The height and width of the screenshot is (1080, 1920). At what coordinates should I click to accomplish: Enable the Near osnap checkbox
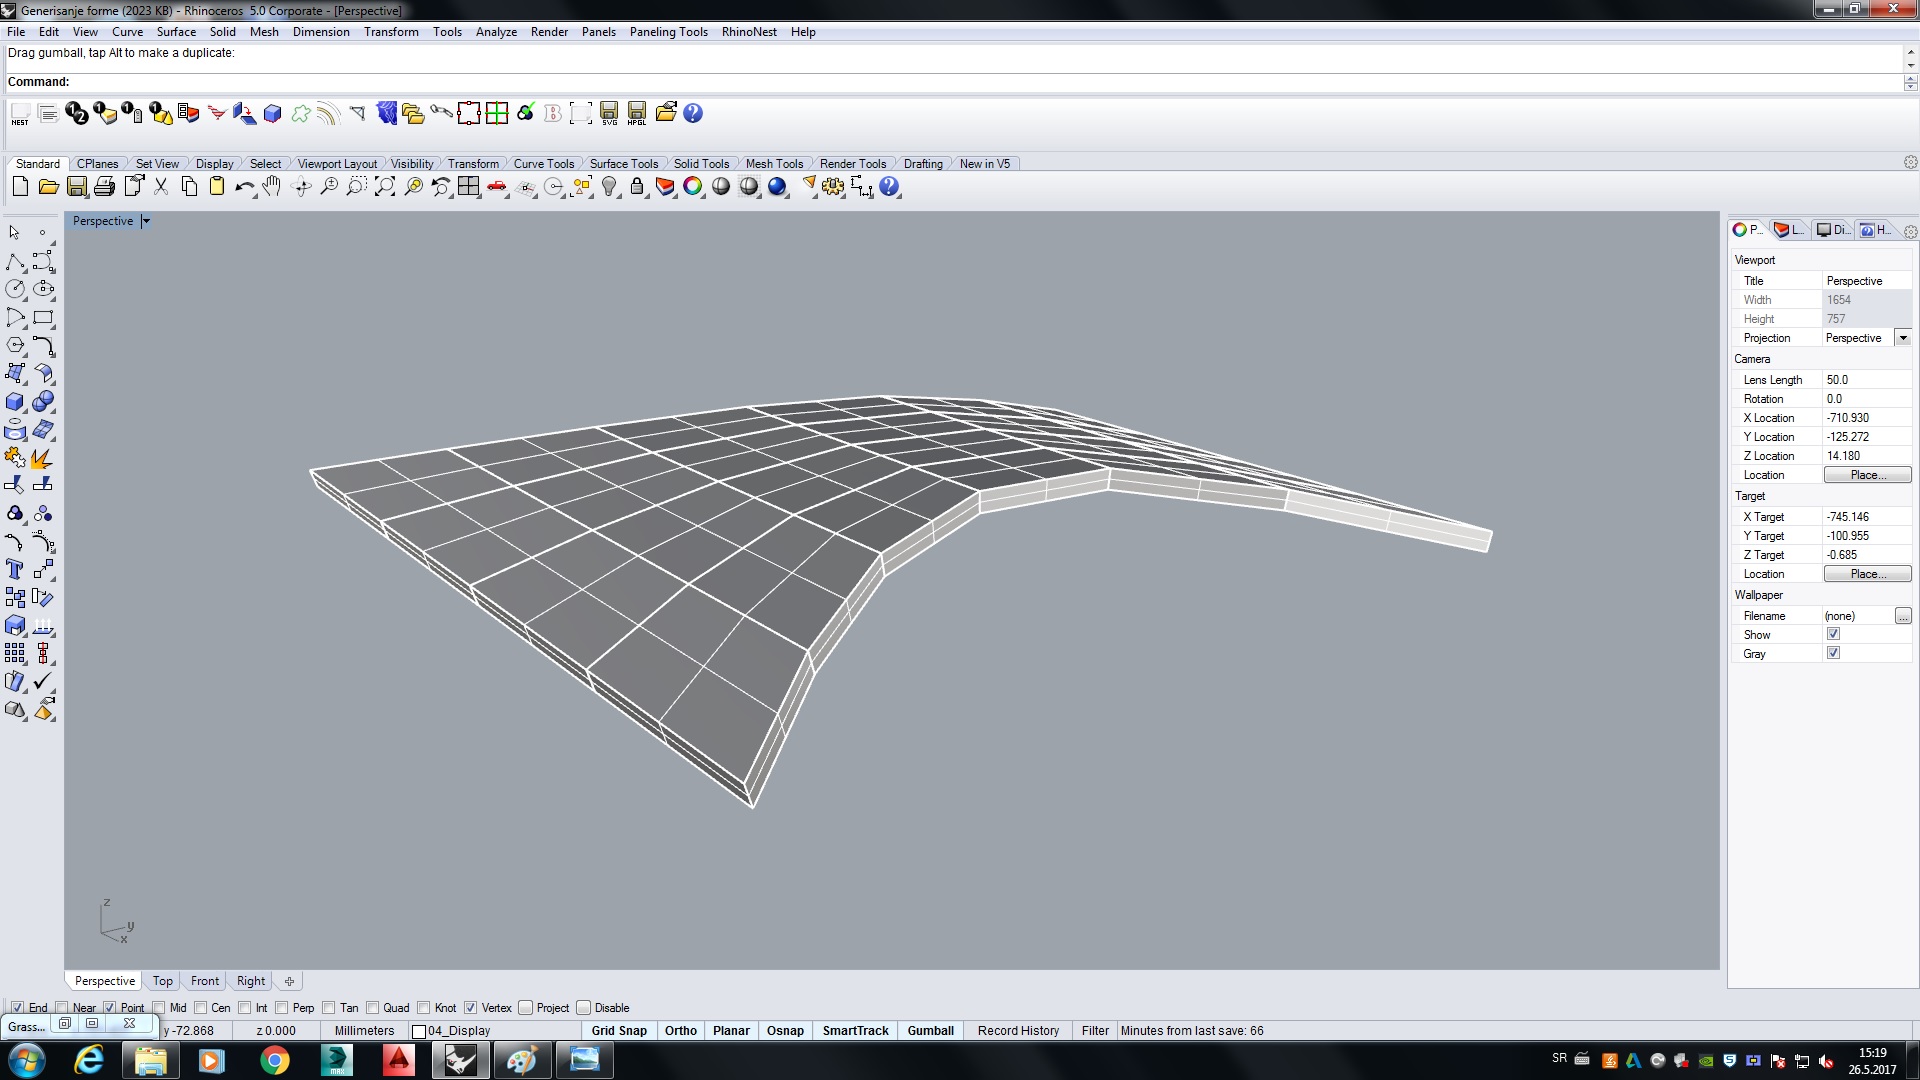62,1008
